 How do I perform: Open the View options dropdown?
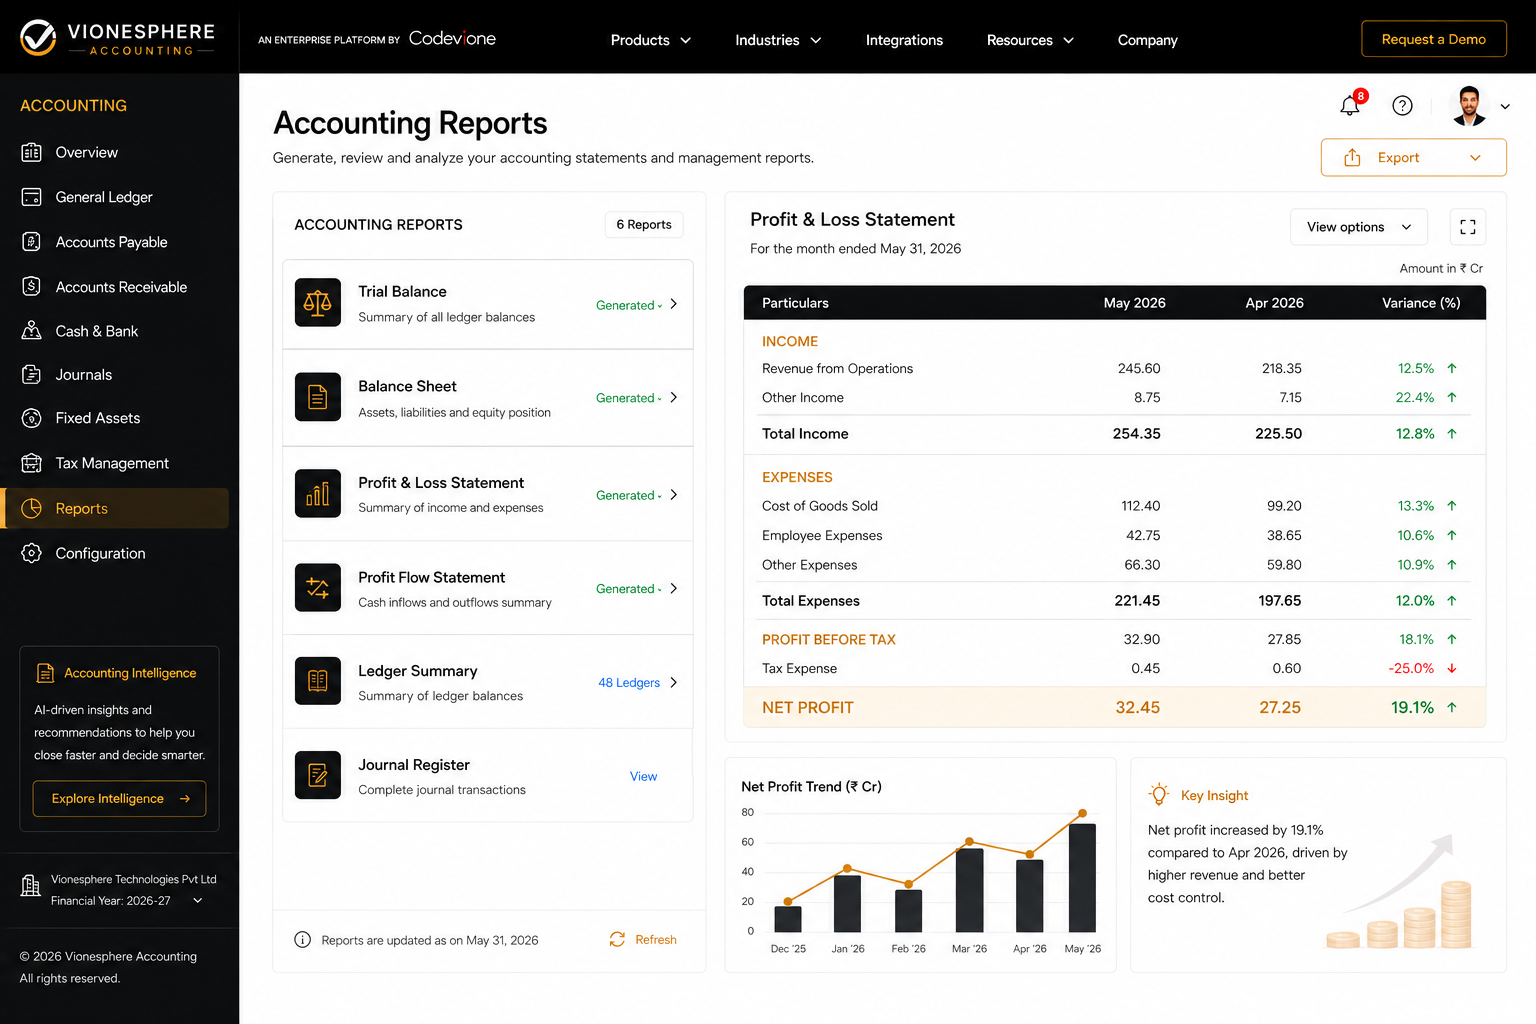click(x=1359, y=227)
